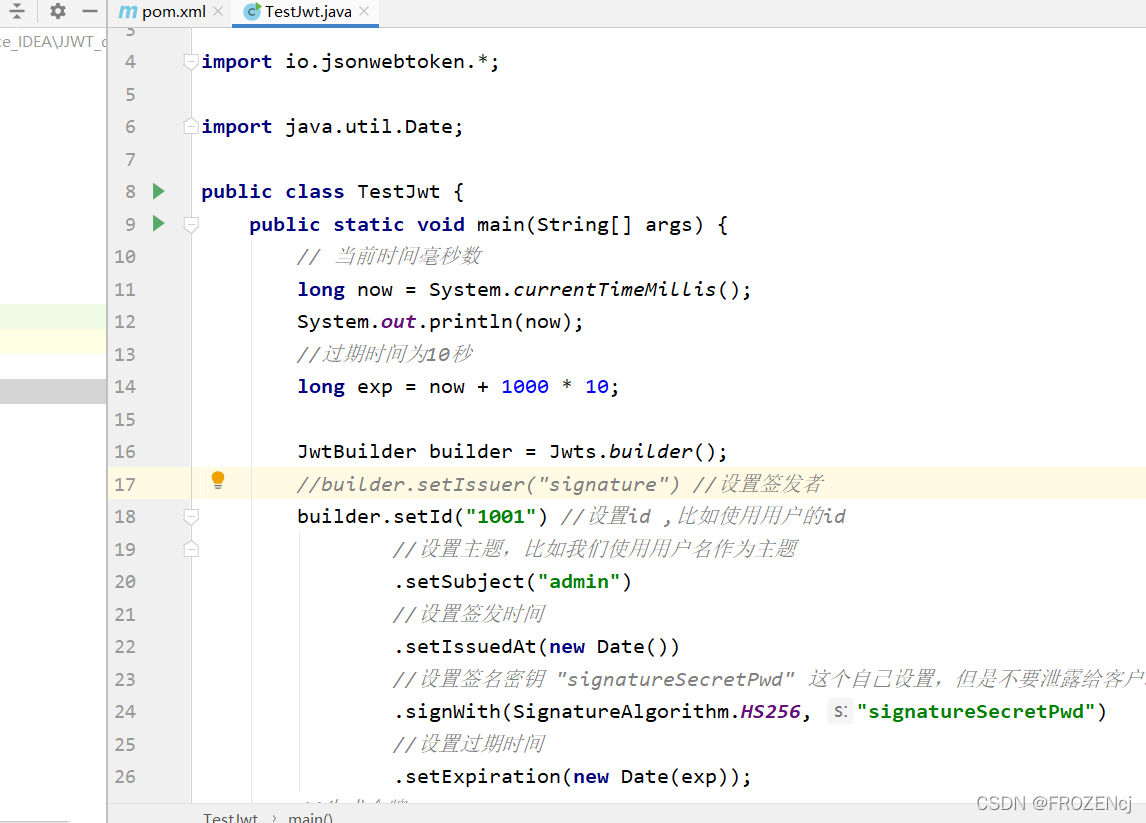Image resolution: width=1146 pixels, height=823 pixels.
Task: Click the "admin" string literal
Action: [x=579, y=582]
